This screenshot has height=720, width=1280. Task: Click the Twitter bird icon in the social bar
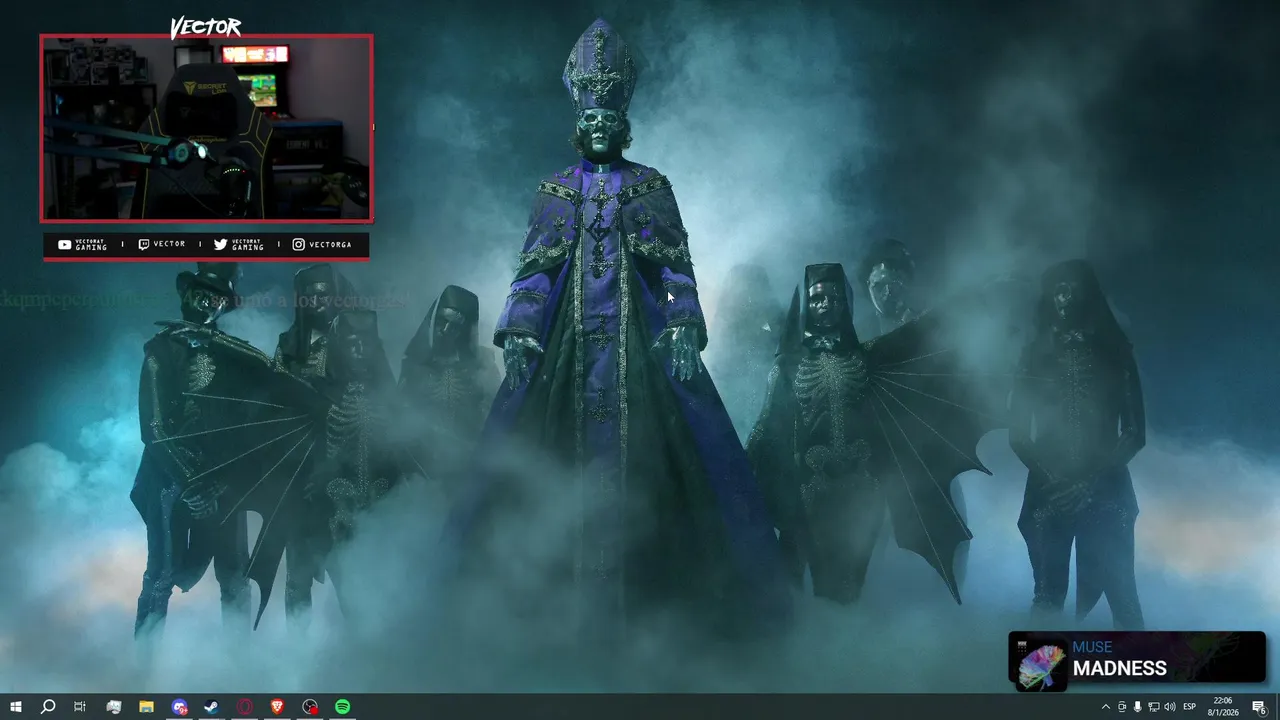point(220,244)
